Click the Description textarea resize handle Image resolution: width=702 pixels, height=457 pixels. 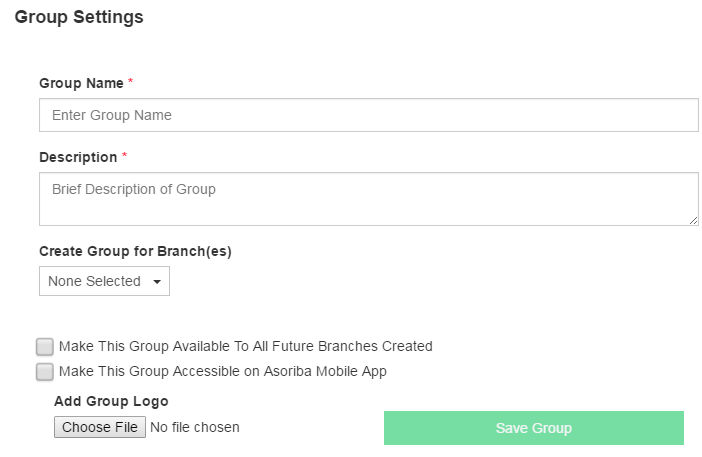[x=693, y=221]
